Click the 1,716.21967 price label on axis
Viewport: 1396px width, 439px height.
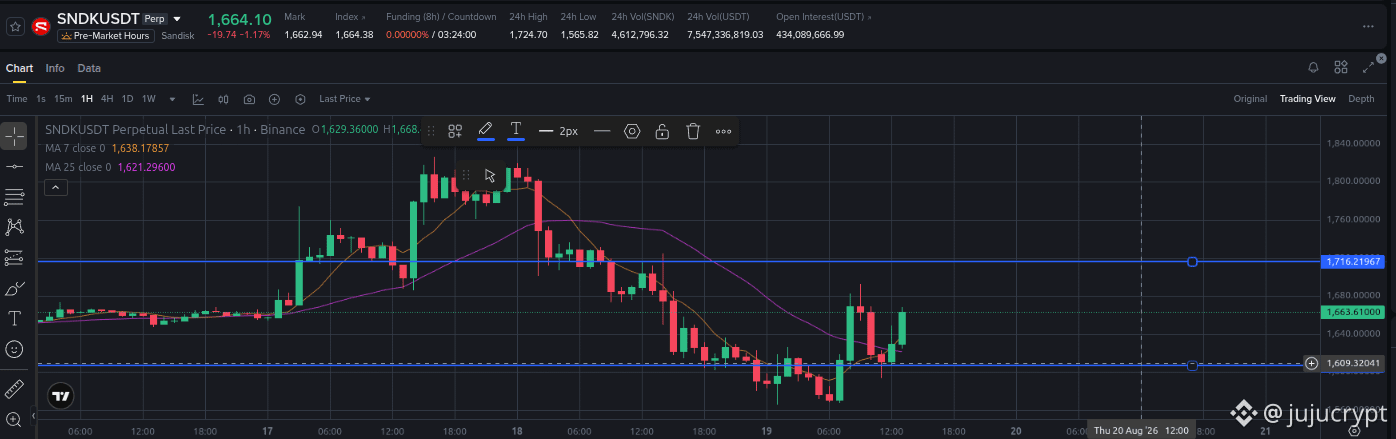coord(1354,262)
